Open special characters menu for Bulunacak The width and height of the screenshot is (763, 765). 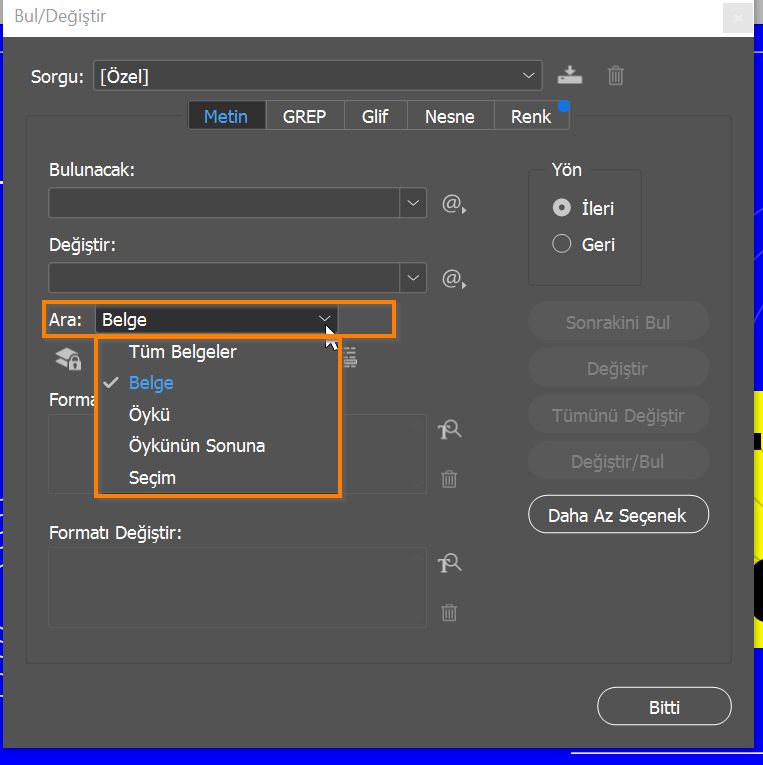coord(454,203)
